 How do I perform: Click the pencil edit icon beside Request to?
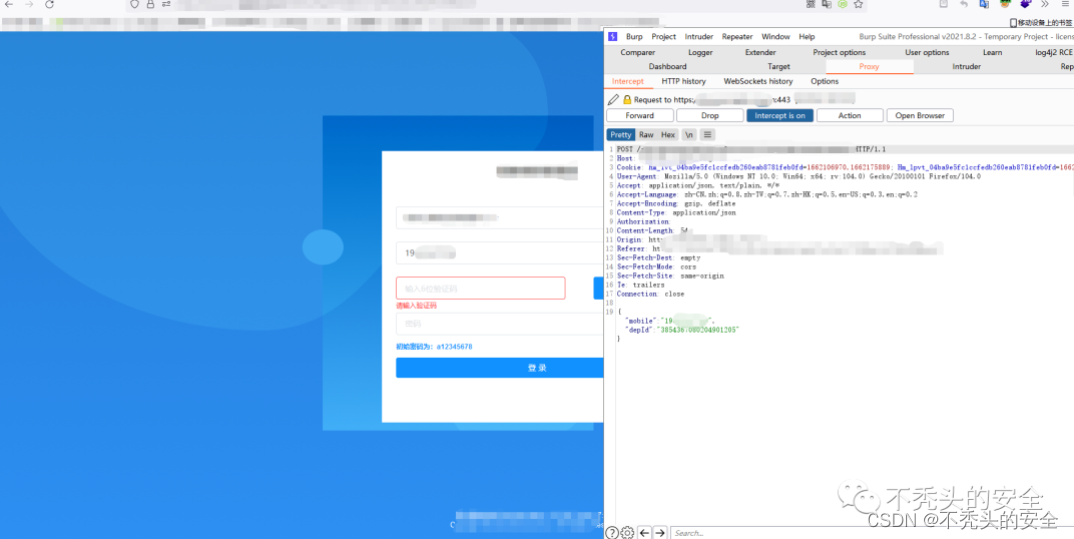(x=614, y=99)
